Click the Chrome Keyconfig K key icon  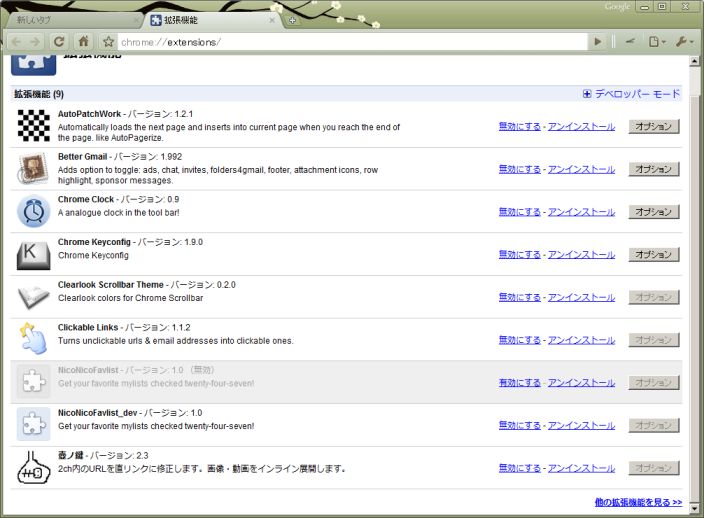pos(33,255)
